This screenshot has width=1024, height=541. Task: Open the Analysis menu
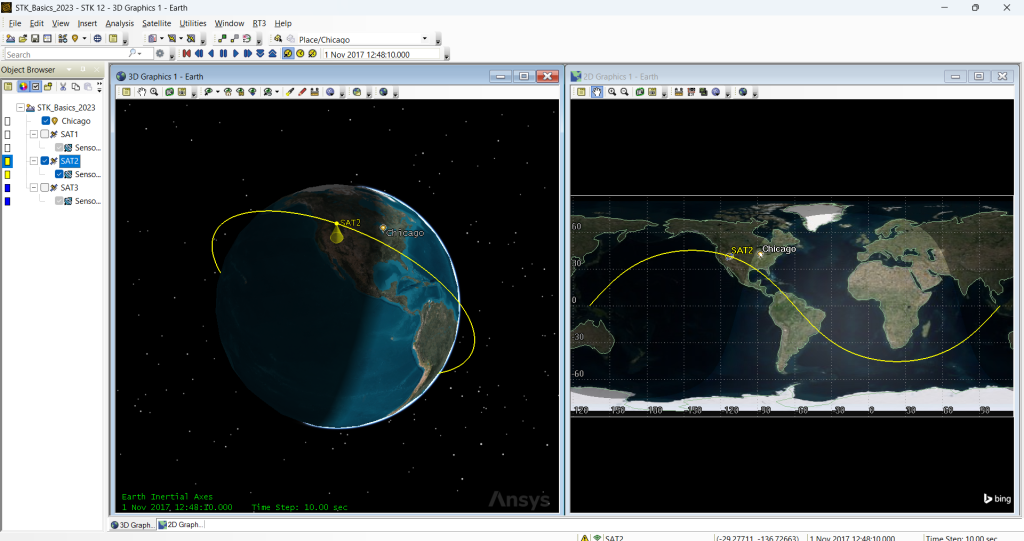point(119,23)
